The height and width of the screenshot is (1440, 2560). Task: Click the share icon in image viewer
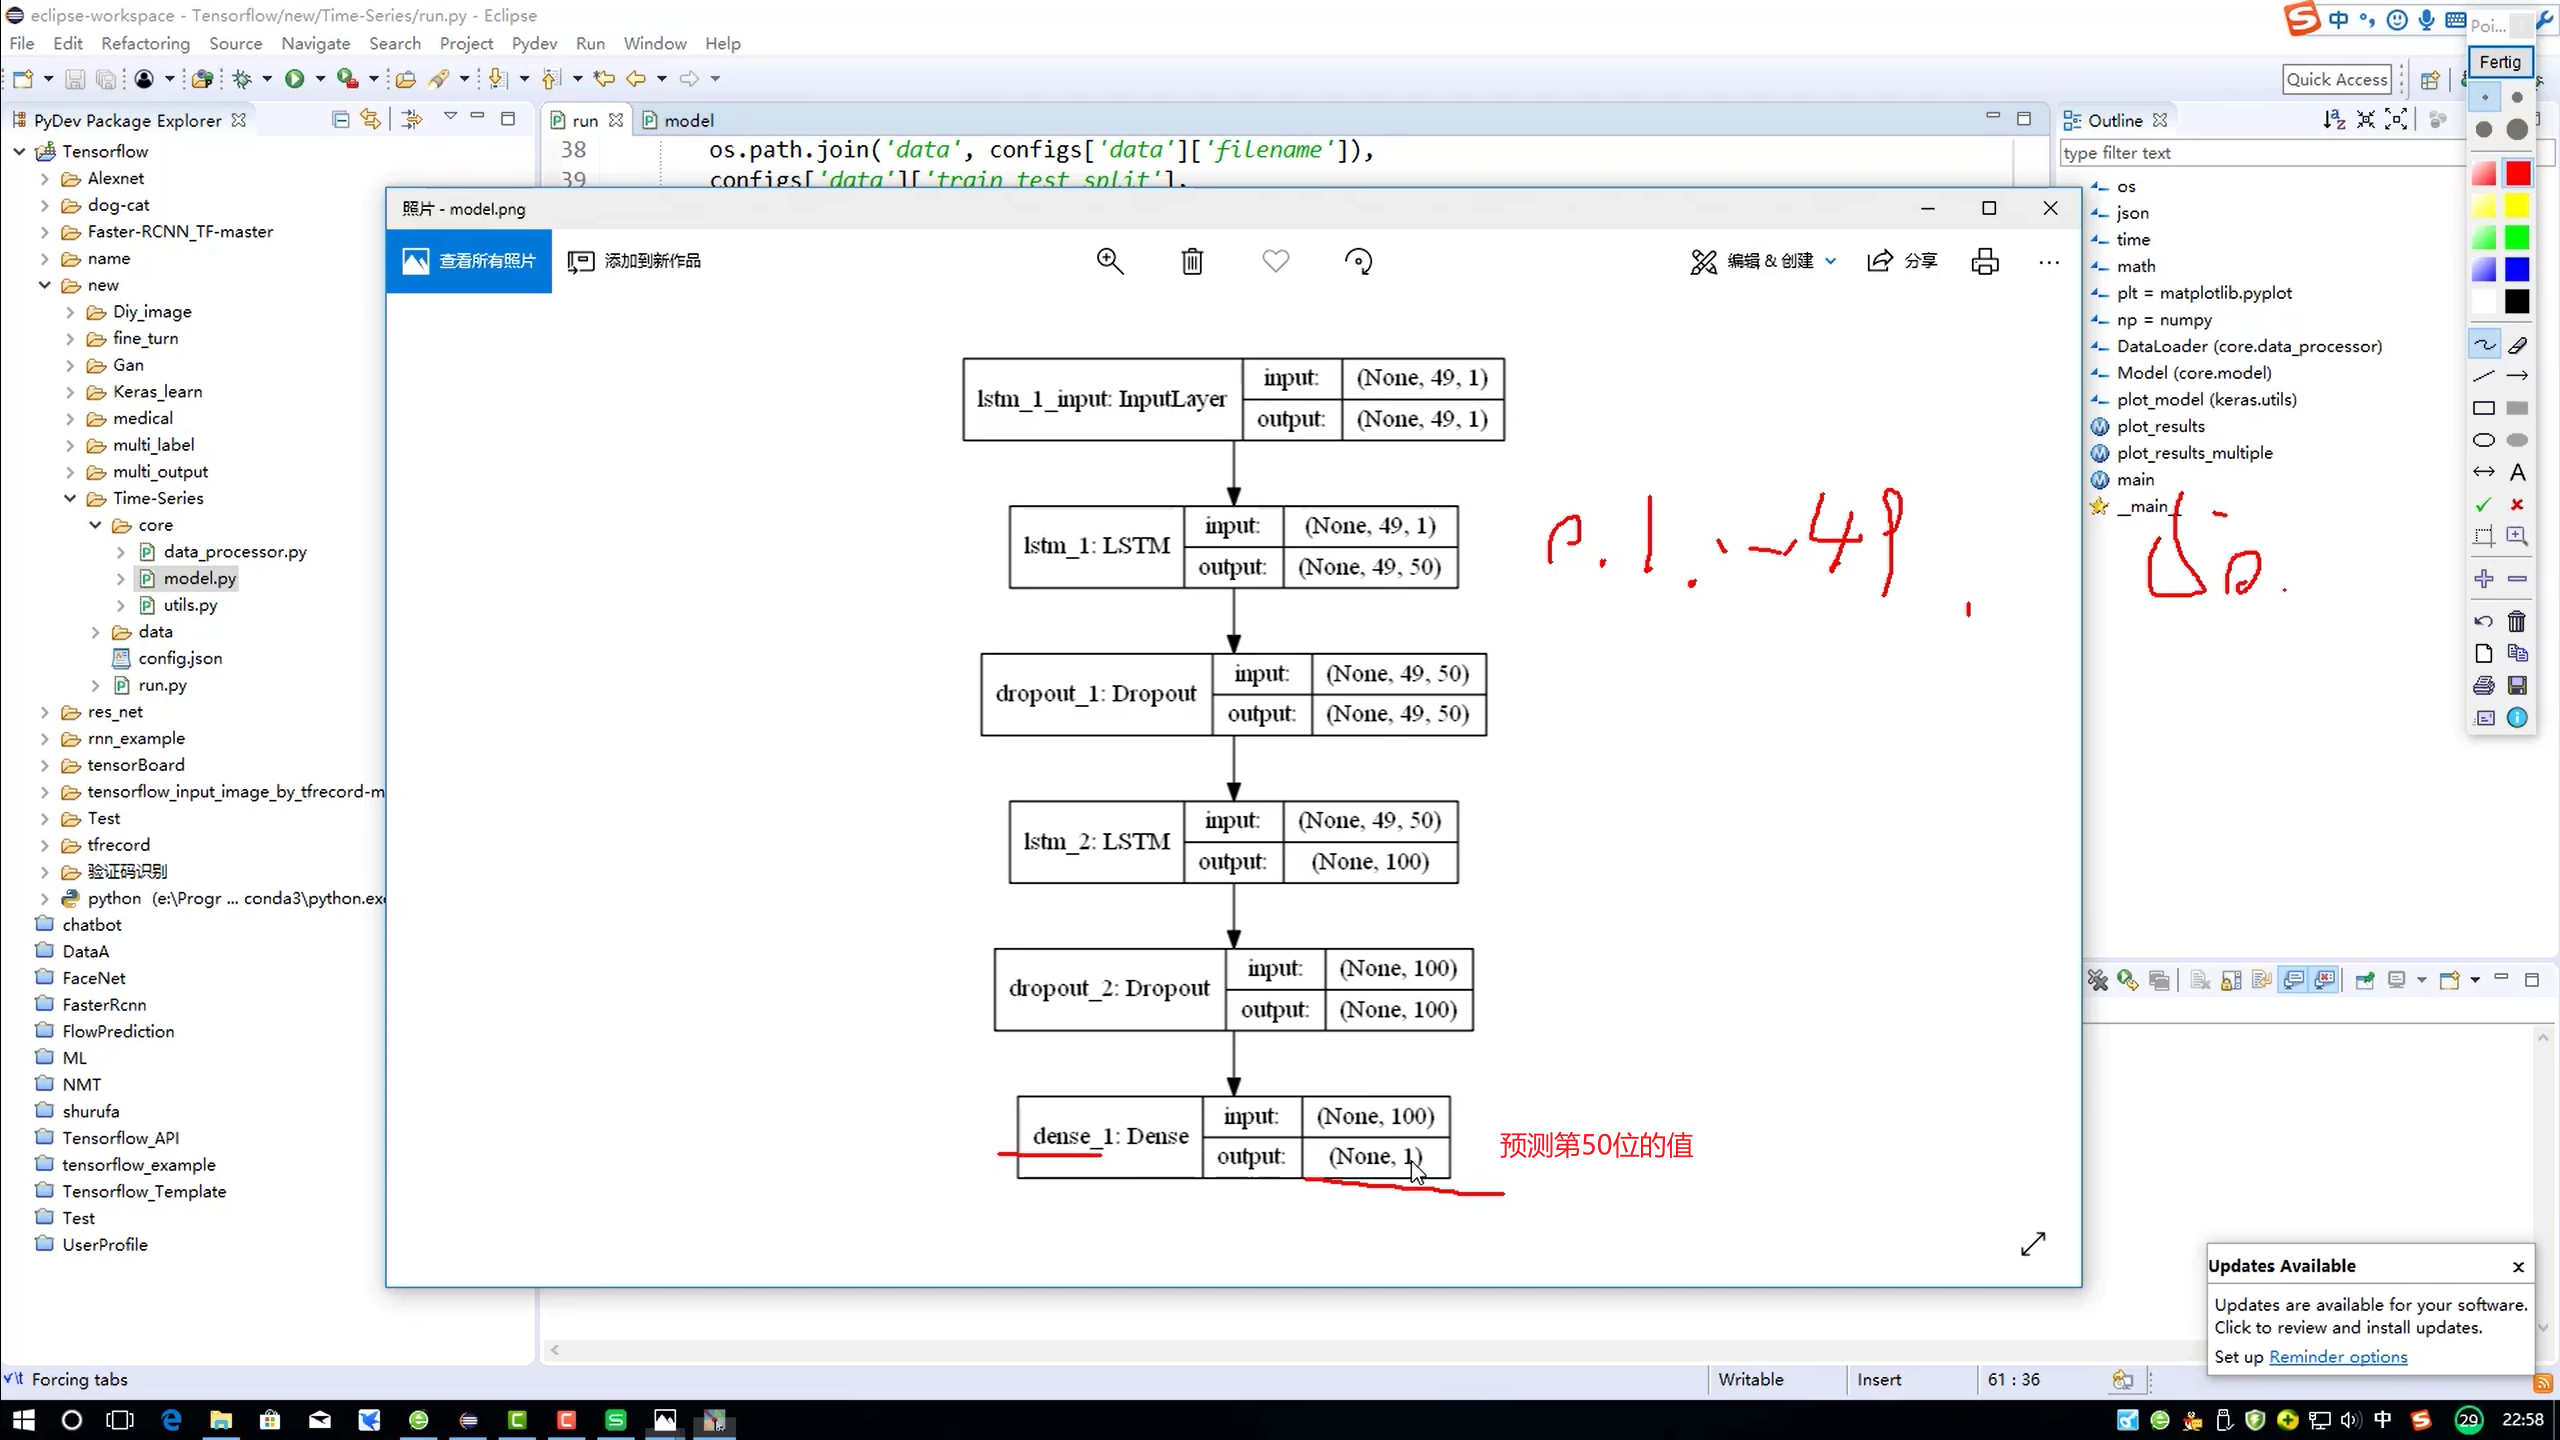pyautogui.click(x=1885, y=262)
